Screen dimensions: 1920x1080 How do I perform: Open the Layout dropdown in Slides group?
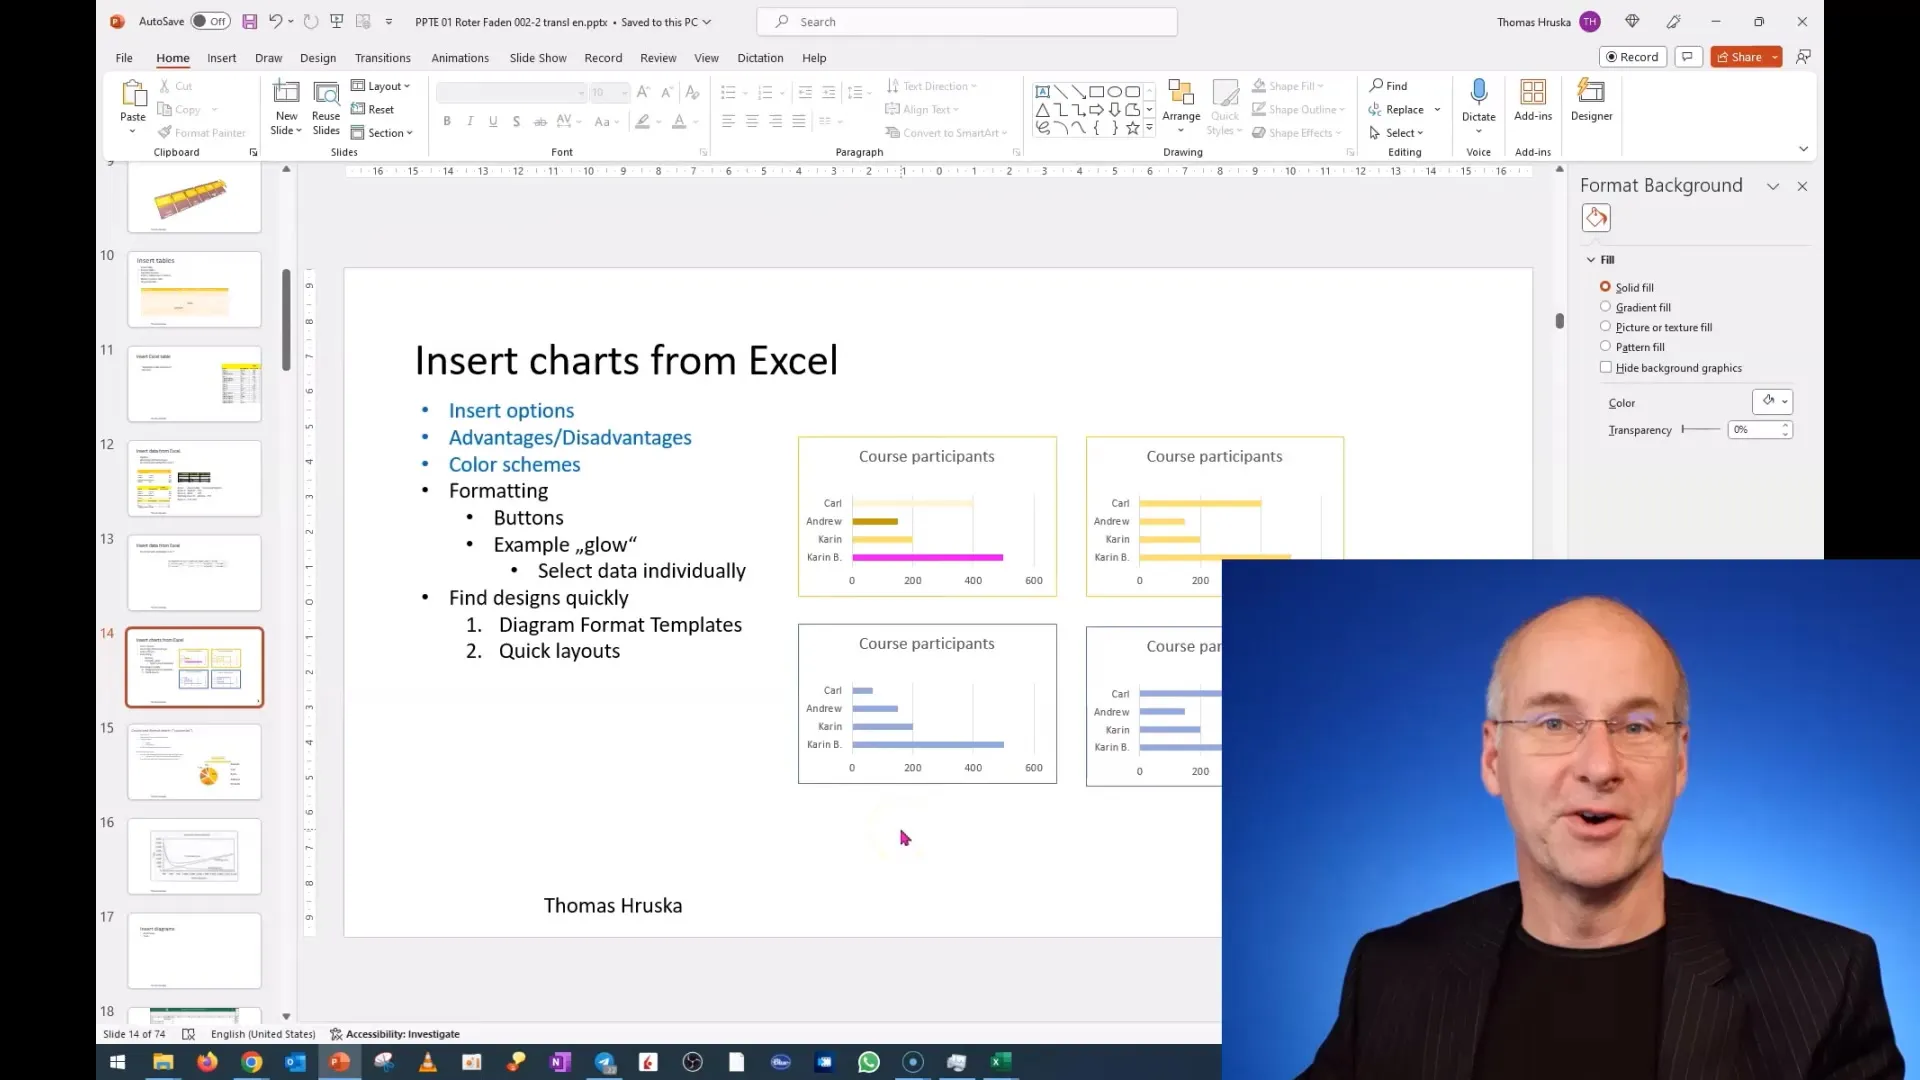click(x=384, y=86)
